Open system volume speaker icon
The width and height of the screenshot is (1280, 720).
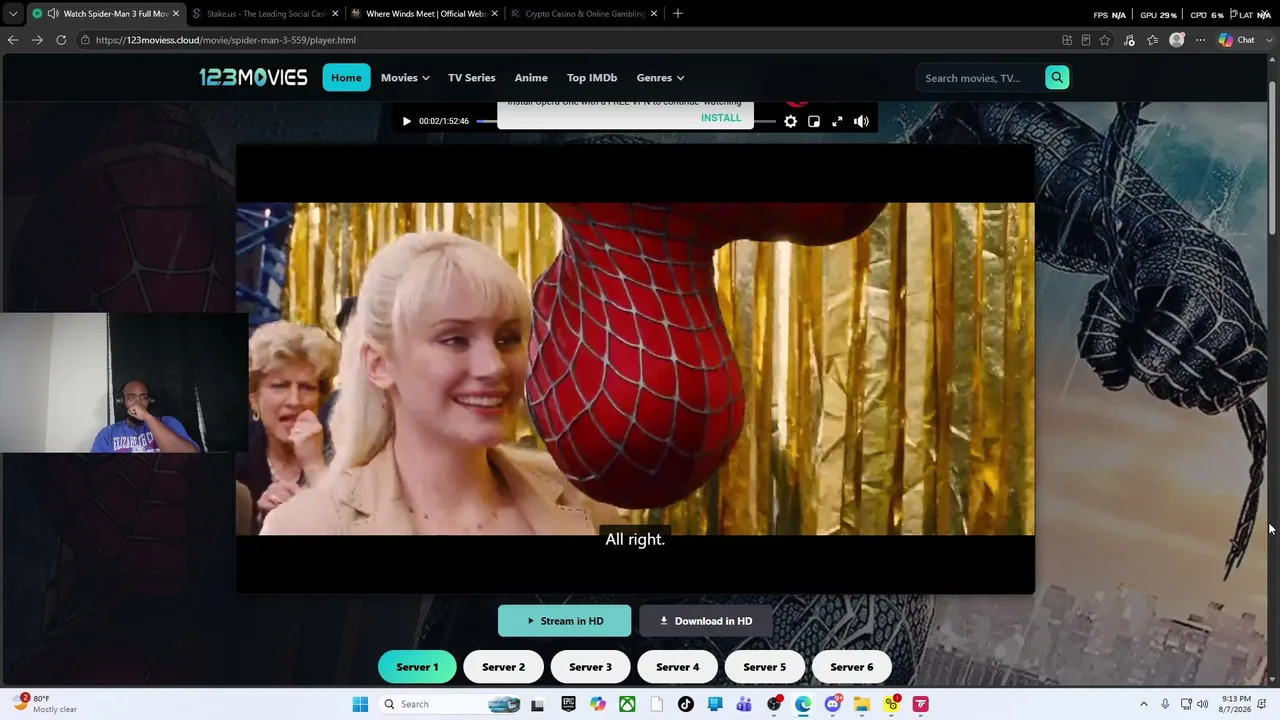tap(1202, 704)
